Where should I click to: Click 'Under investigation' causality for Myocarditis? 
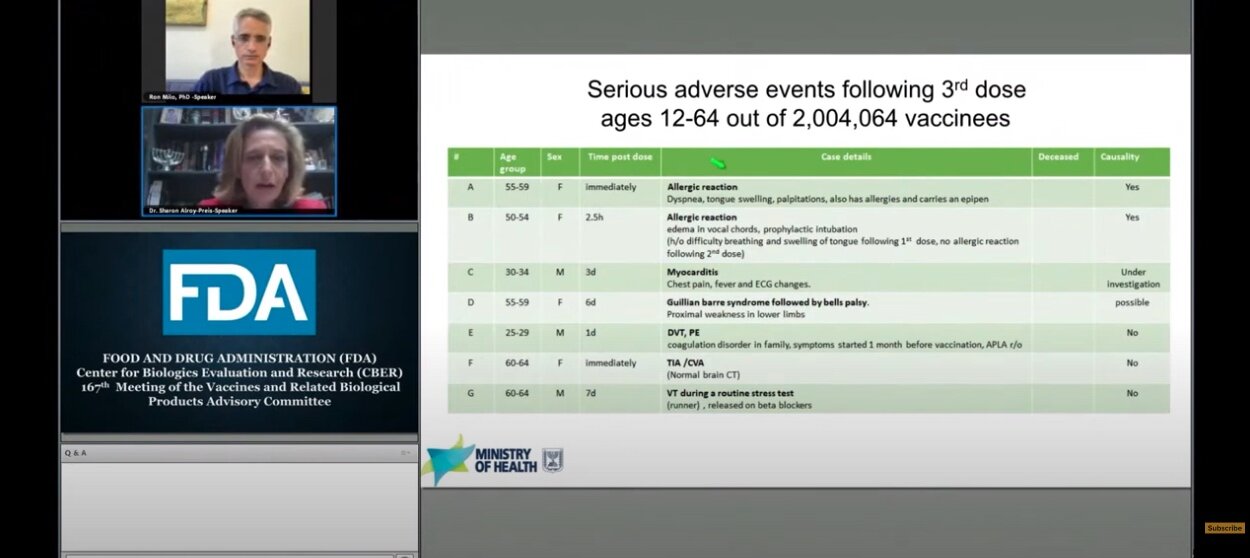point(1133,278)
